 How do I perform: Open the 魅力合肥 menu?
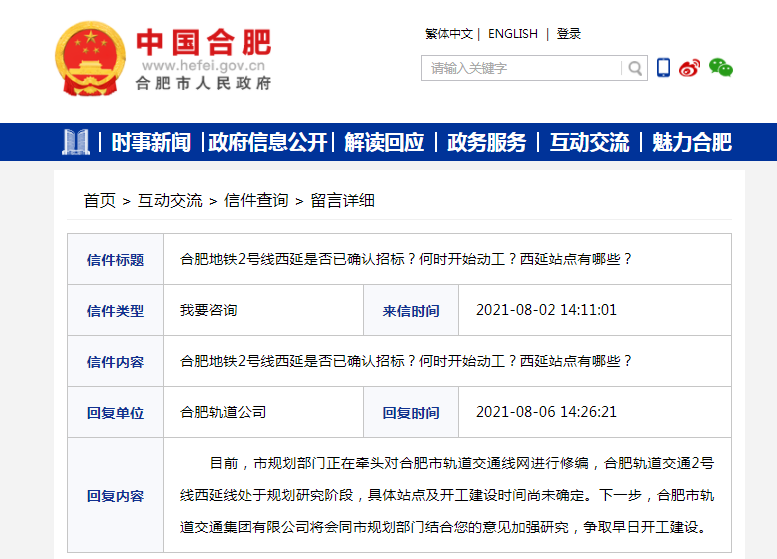[x=692, y=142]
